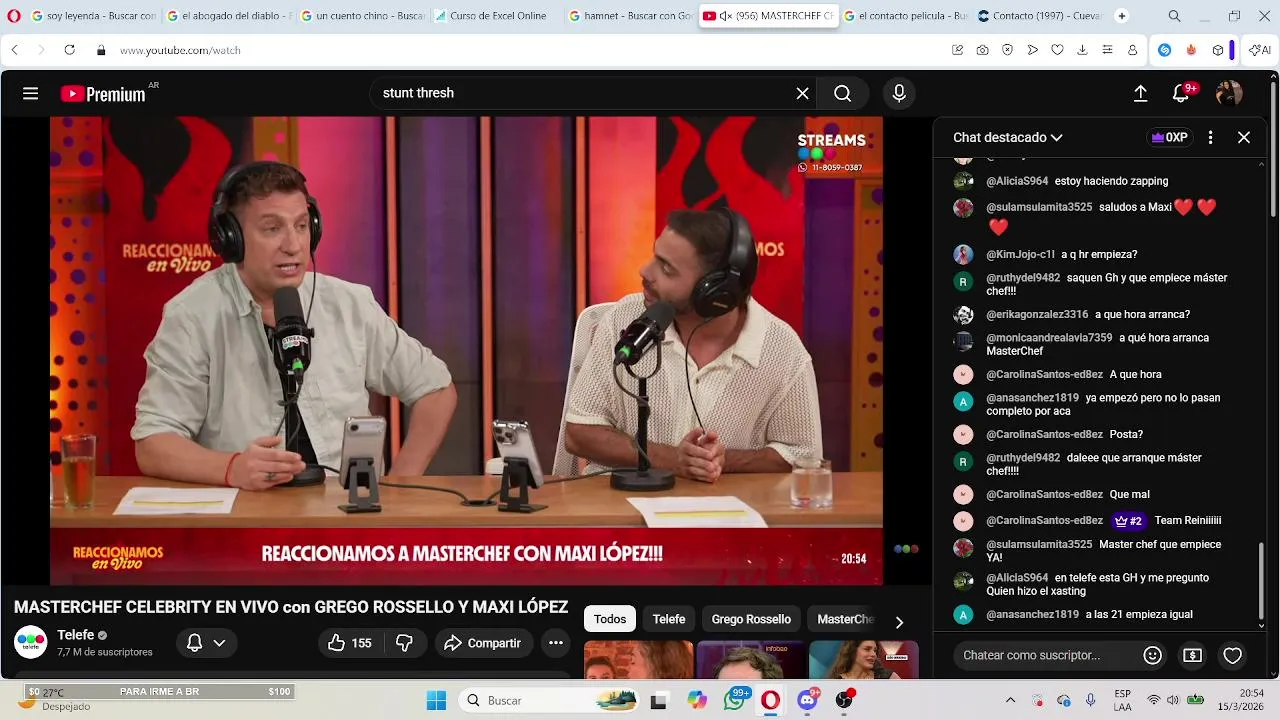Open the YouTube notifications bell
The height and width of the screenshot is (720, 1280).
[1181, 93]
